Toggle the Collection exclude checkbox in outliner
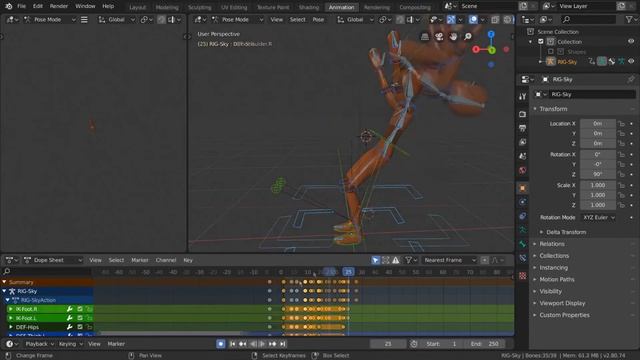 click(540, 42)
